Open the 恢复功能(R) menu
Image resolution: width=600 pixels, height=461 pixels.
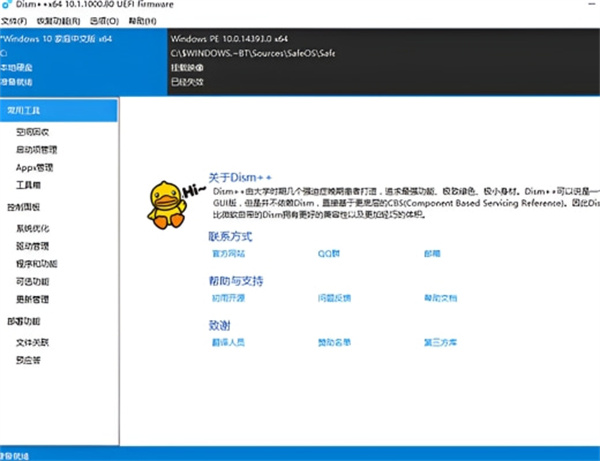click(x=58, y=21)
